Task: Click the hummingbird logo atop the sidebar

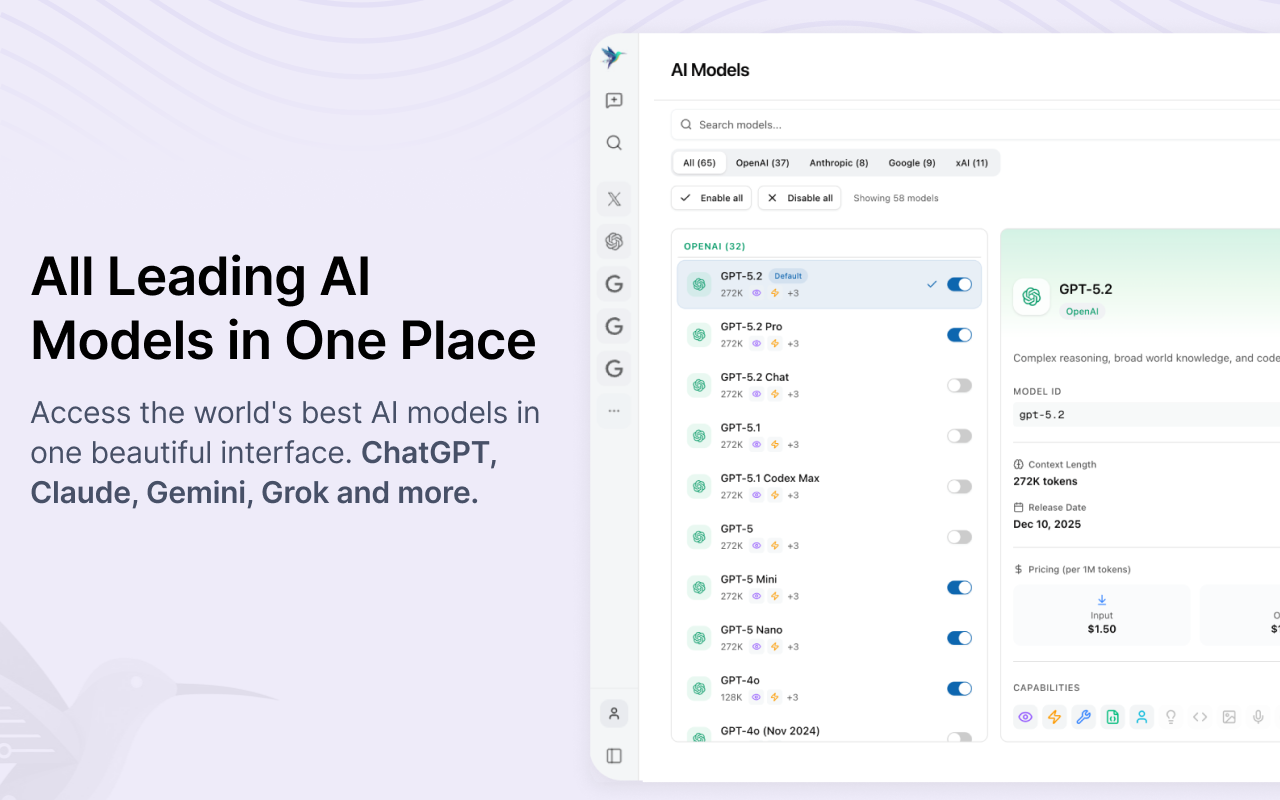Action: (613, 57)
